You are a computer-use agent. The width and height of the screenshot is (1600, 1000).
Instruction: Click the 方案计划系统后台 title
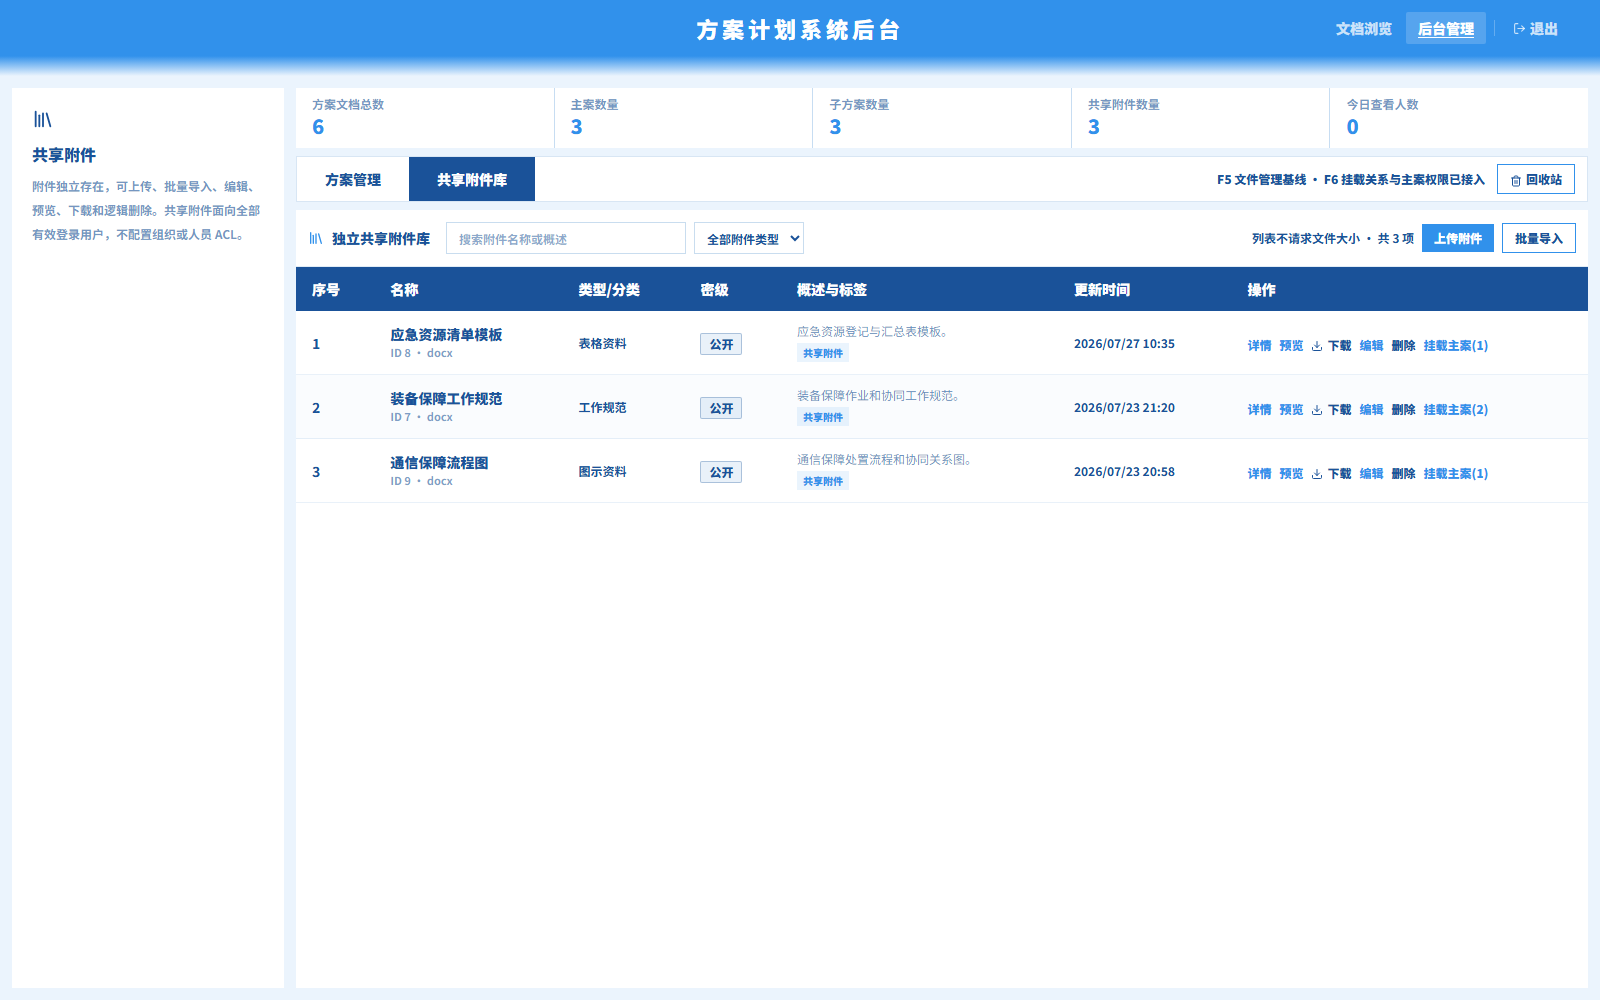799,30
